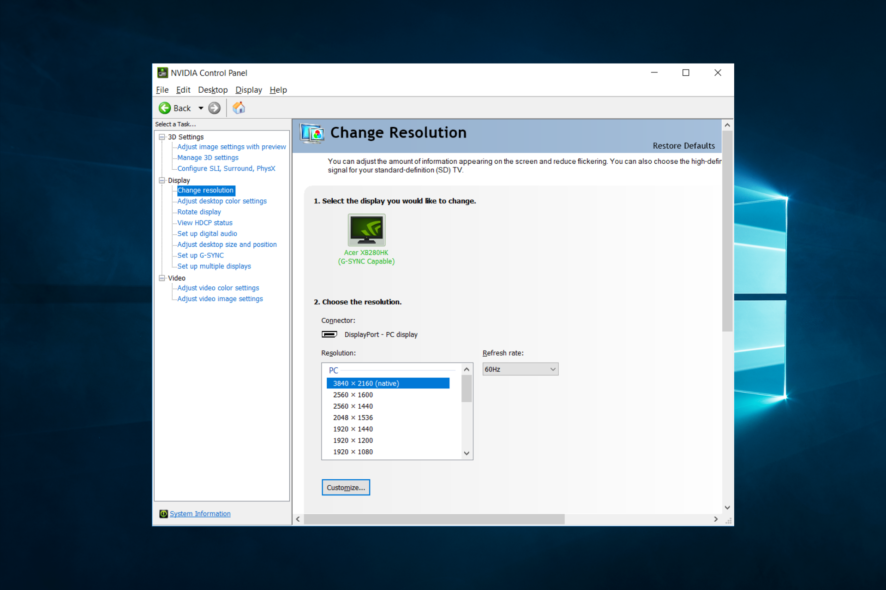Open the Help menu
The width and height of the screenshot is (886, 590).
(x=278, y=90)
